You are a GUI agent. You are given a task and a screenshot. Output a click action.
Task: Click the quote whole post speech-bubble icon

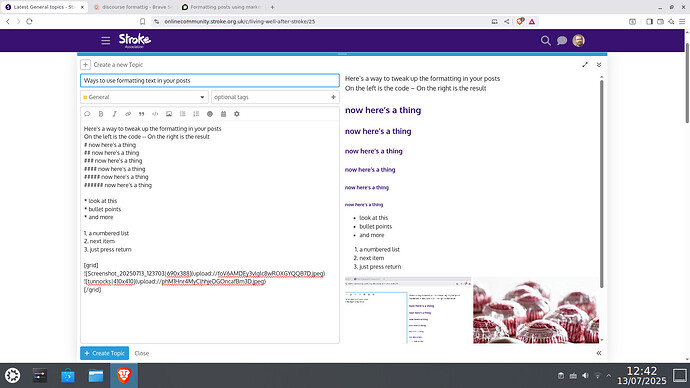87,114
